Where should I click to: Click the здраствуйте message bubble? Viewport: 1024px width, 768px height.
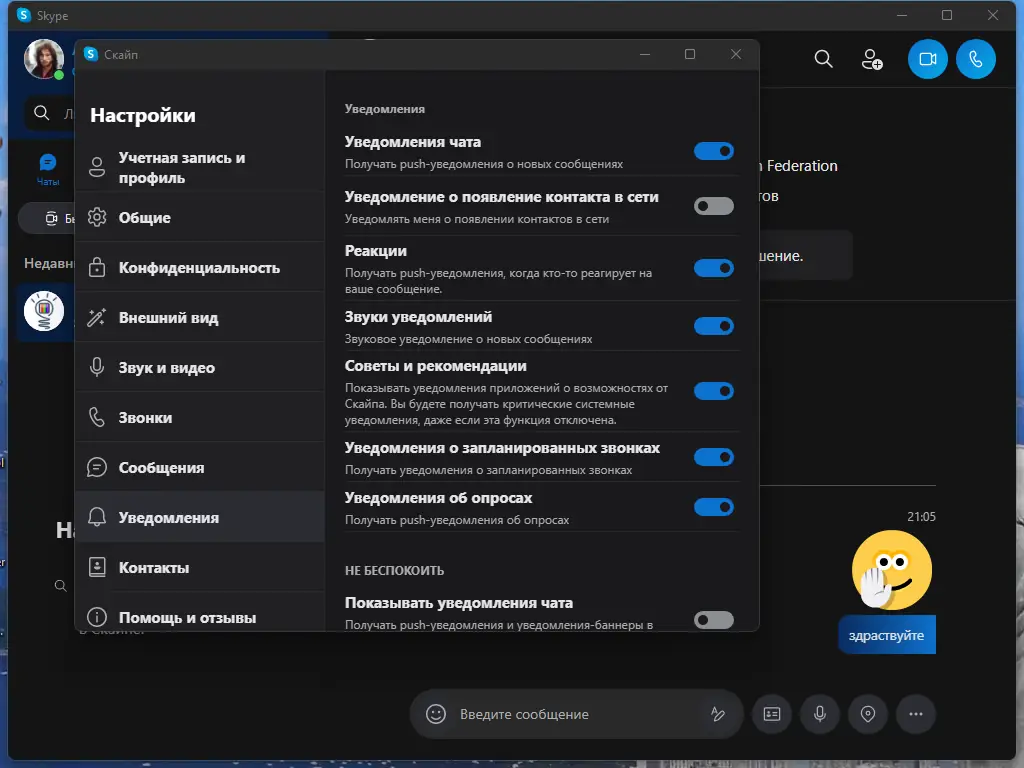(x=886, y=634)
